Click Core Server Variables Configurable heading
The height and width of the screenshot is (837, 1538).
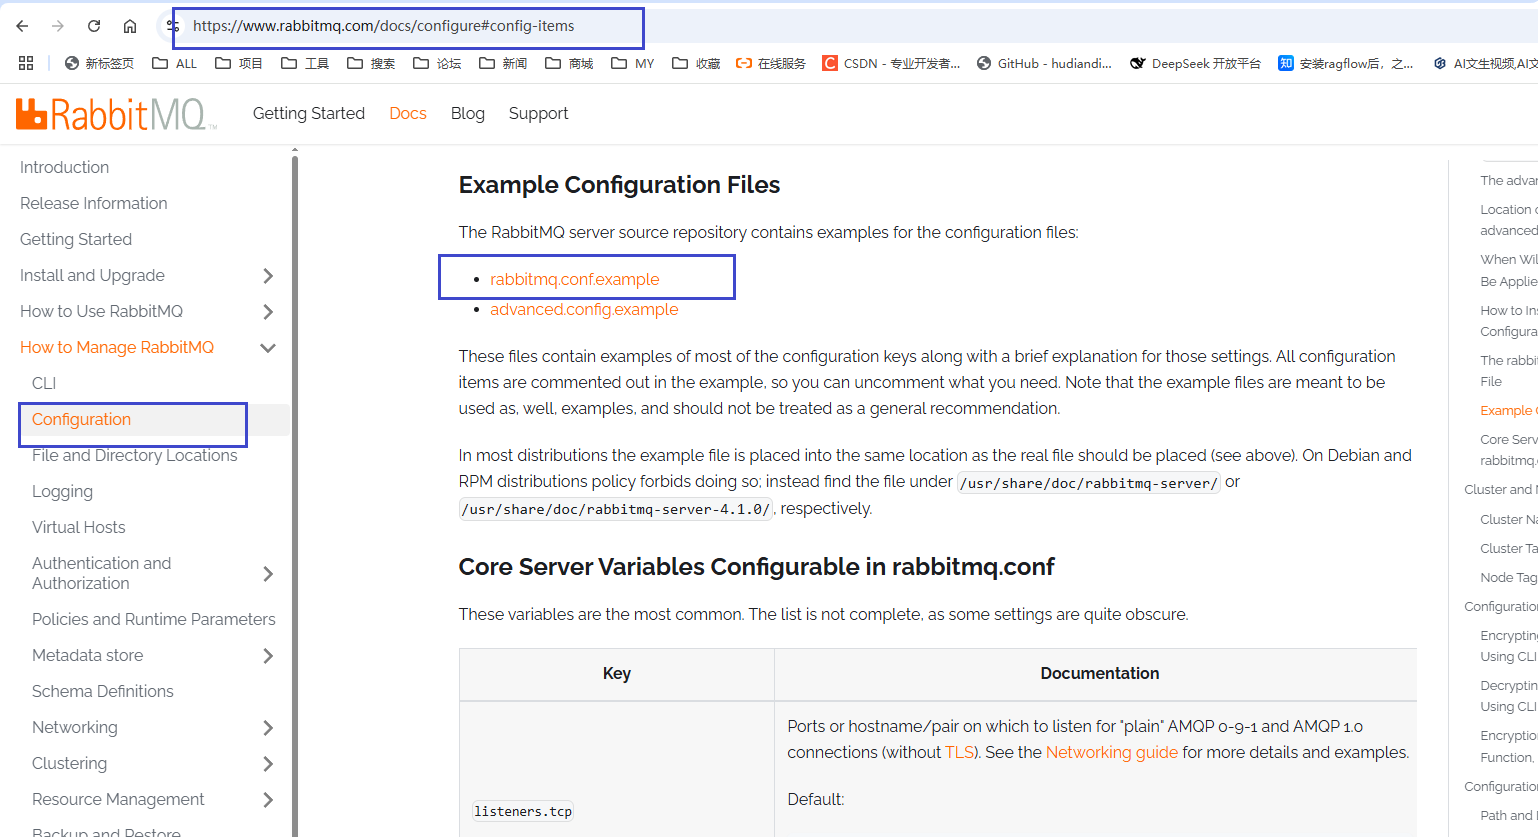756,567
